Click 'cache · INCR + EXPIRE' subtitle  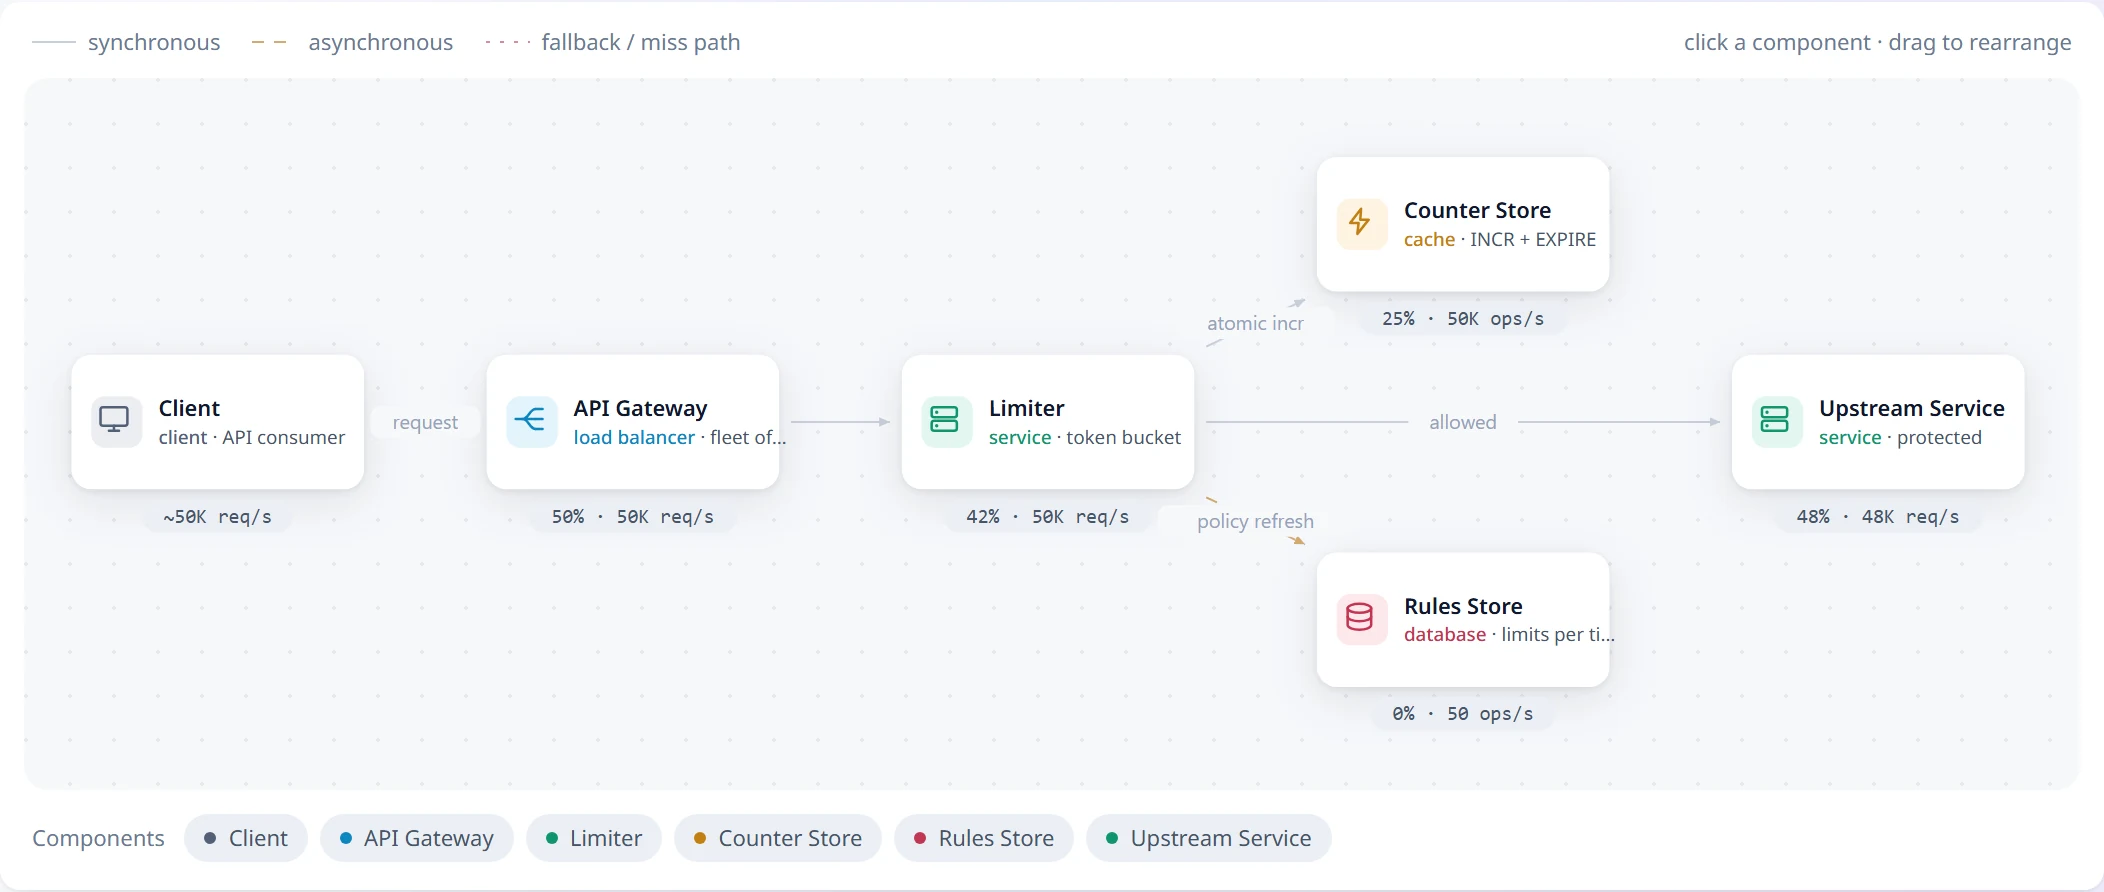coord(1500,239)
